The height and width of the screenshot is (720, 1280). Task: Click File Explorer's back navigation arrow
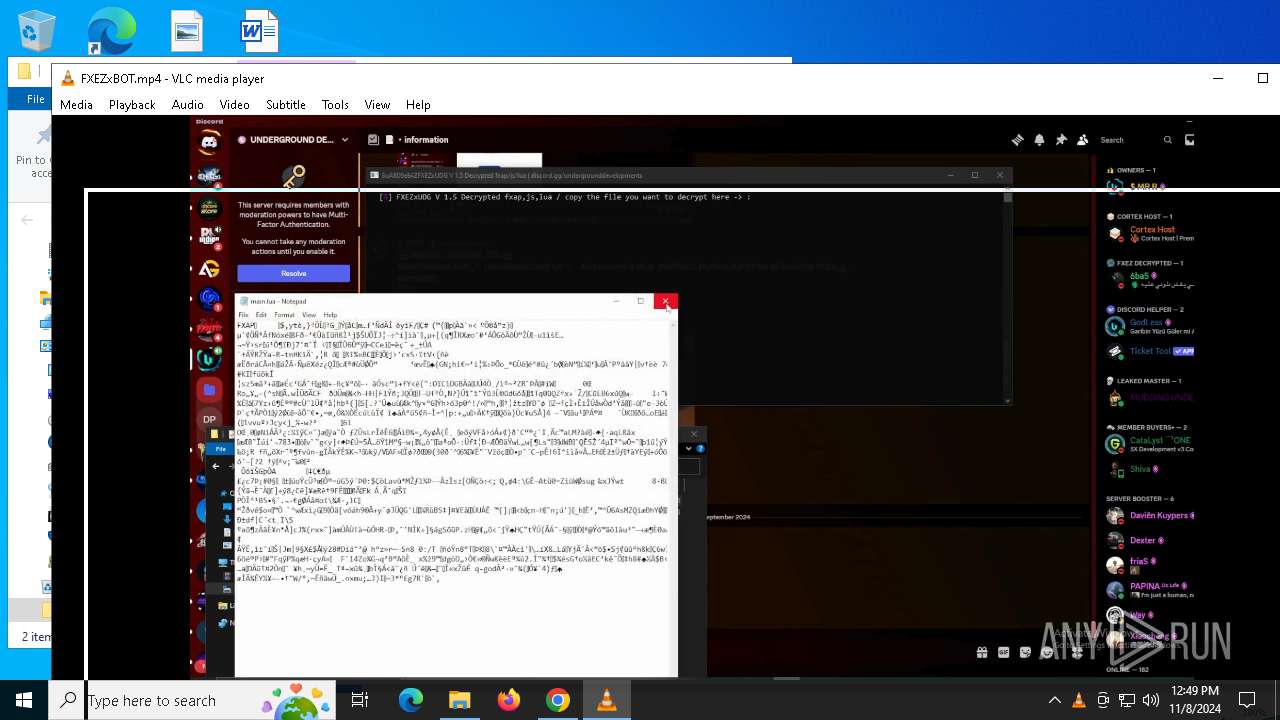pyautogui.click(x=27, y=219)
